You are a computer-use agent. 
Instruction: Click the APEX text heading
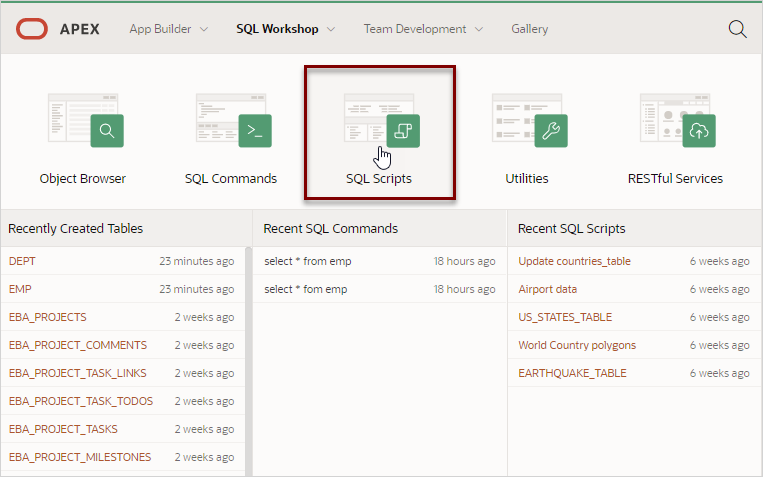(x=80, y=29)
